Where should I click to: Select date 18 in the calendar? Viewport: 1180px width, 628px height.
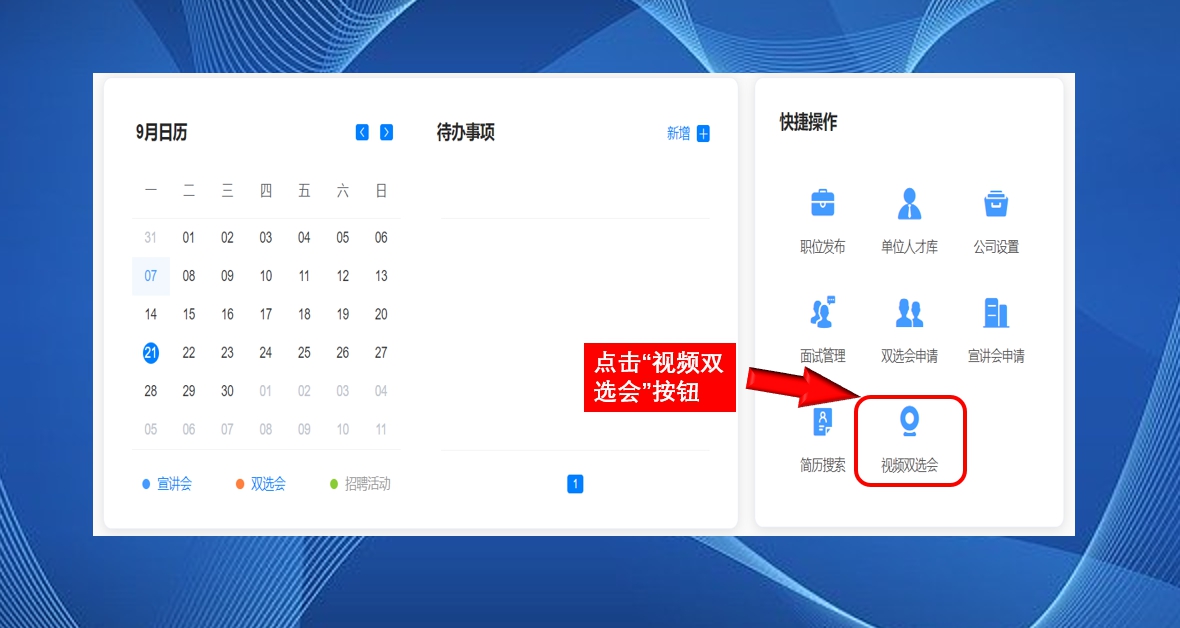pyautogui.click(x=304, y=314)
